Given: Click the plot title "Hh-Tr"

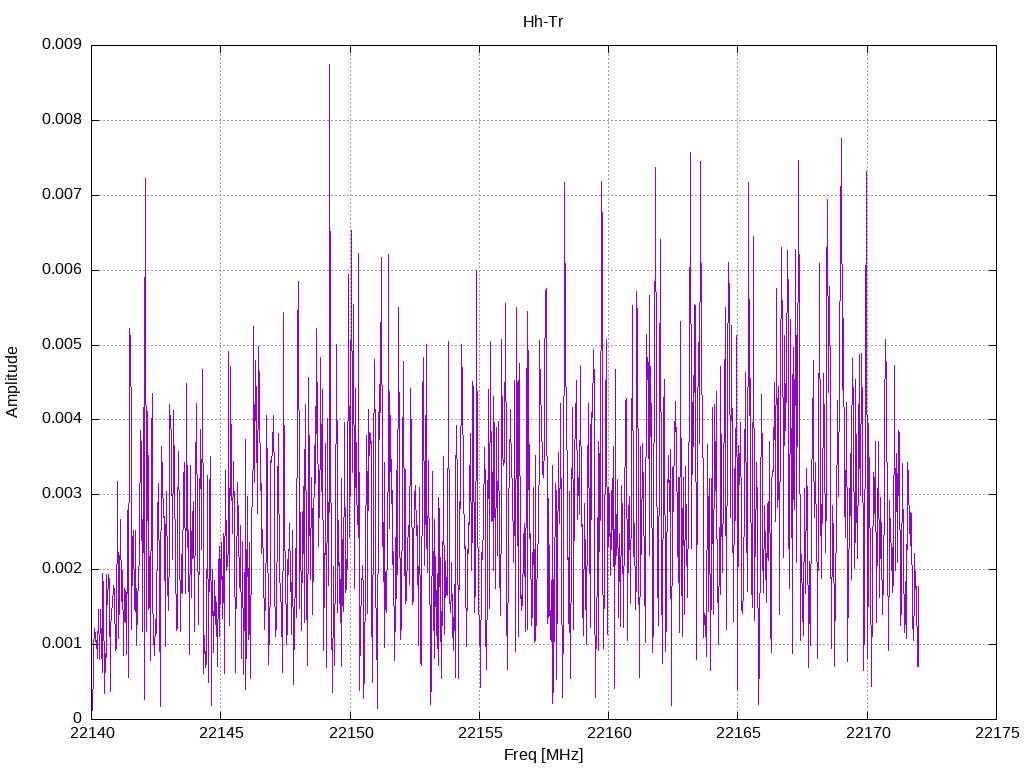Looking at the screenshot, I should coord(543,22).
